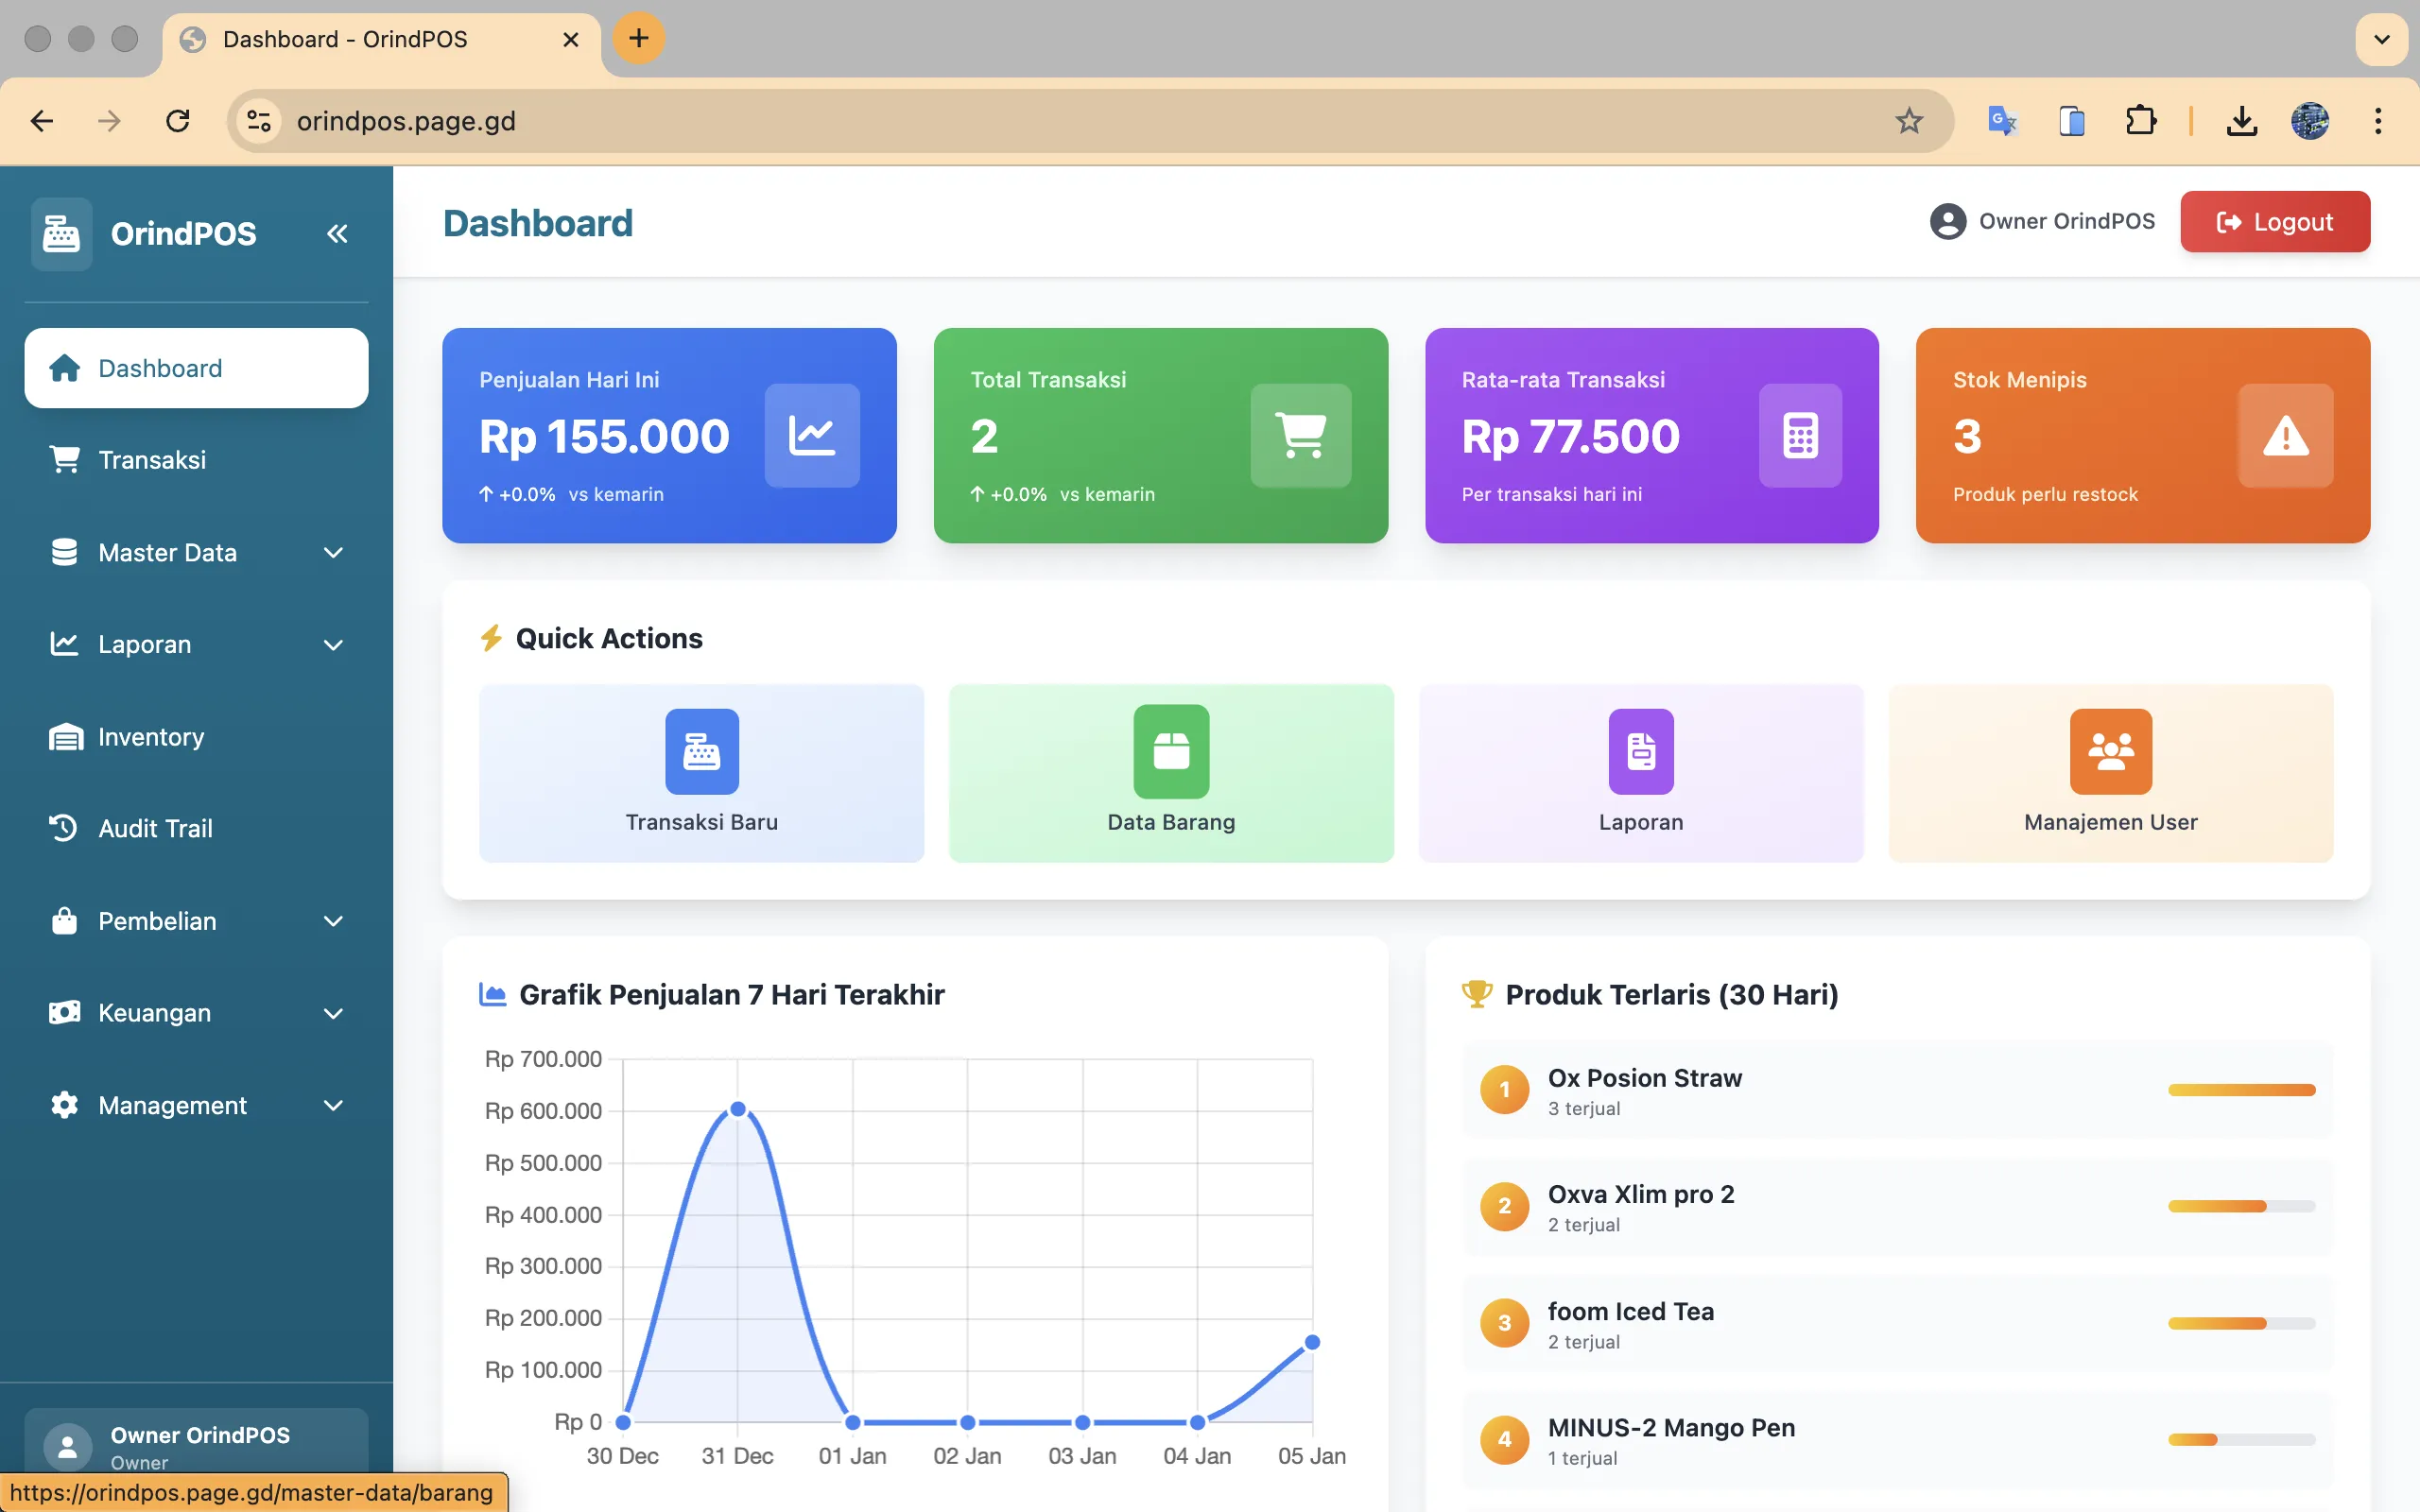The height and width of the screenshot is (1512, 2420).
Task: Reload the page with the refresh icon
Action: 178,121
